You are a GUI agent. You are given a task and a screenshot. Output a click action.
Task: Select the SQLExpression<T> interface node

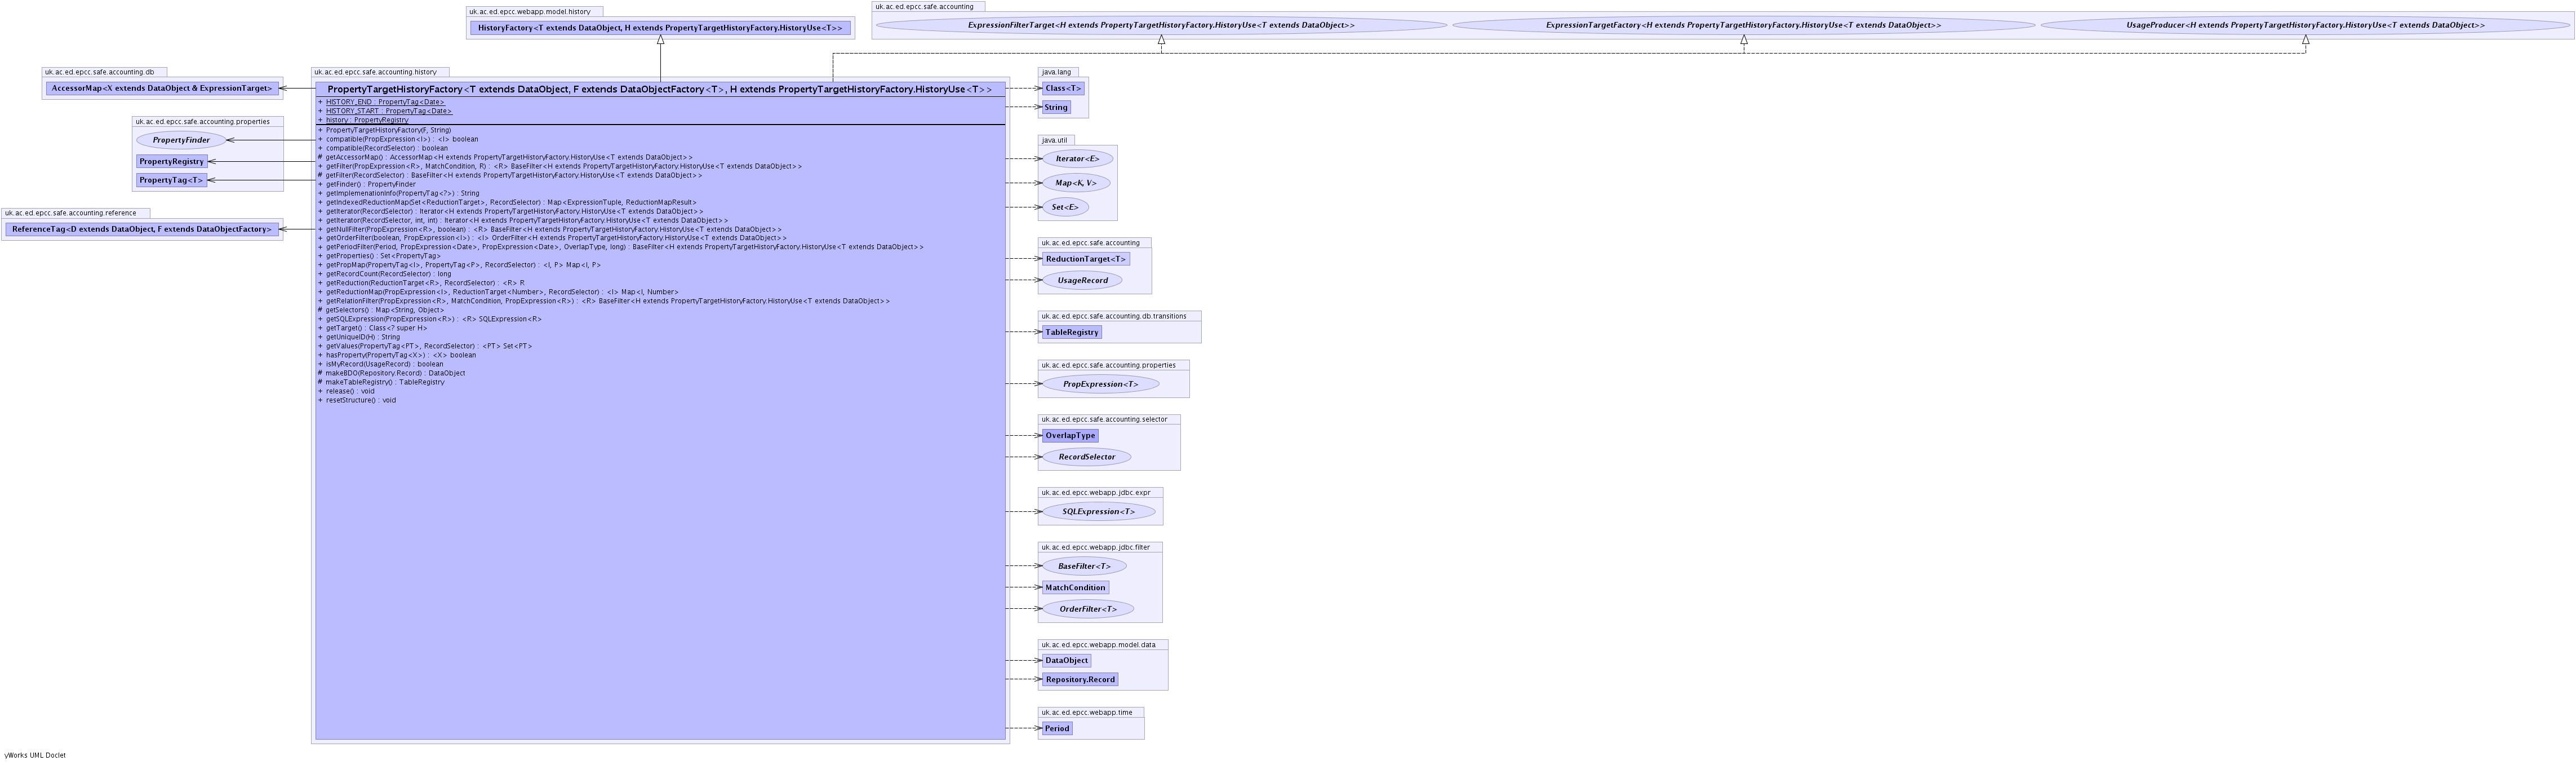pyautogui.click(x=1098, y=511)
